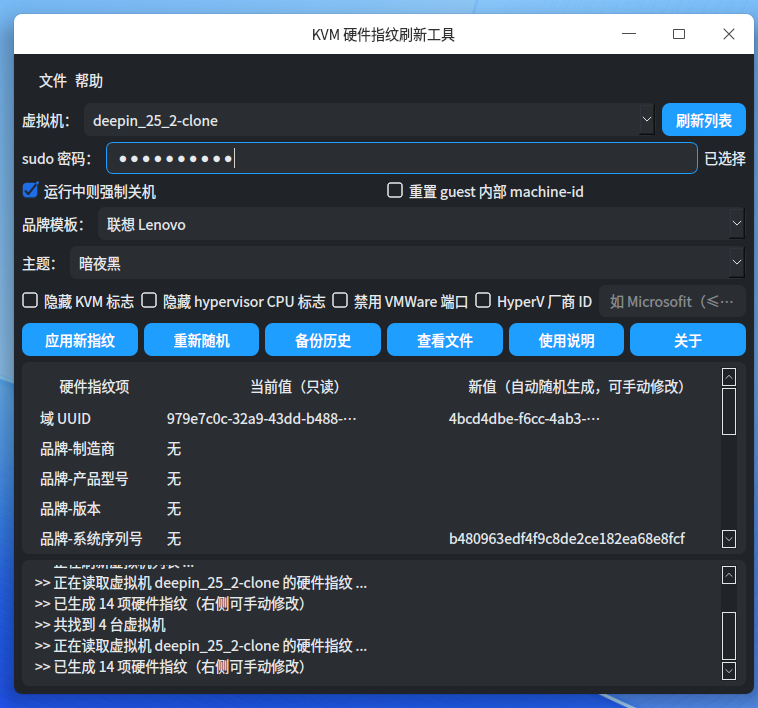This screenshot has height=708, width=758.
Task: Click log panel scroll-up arrow
Action: pos(729,575)
